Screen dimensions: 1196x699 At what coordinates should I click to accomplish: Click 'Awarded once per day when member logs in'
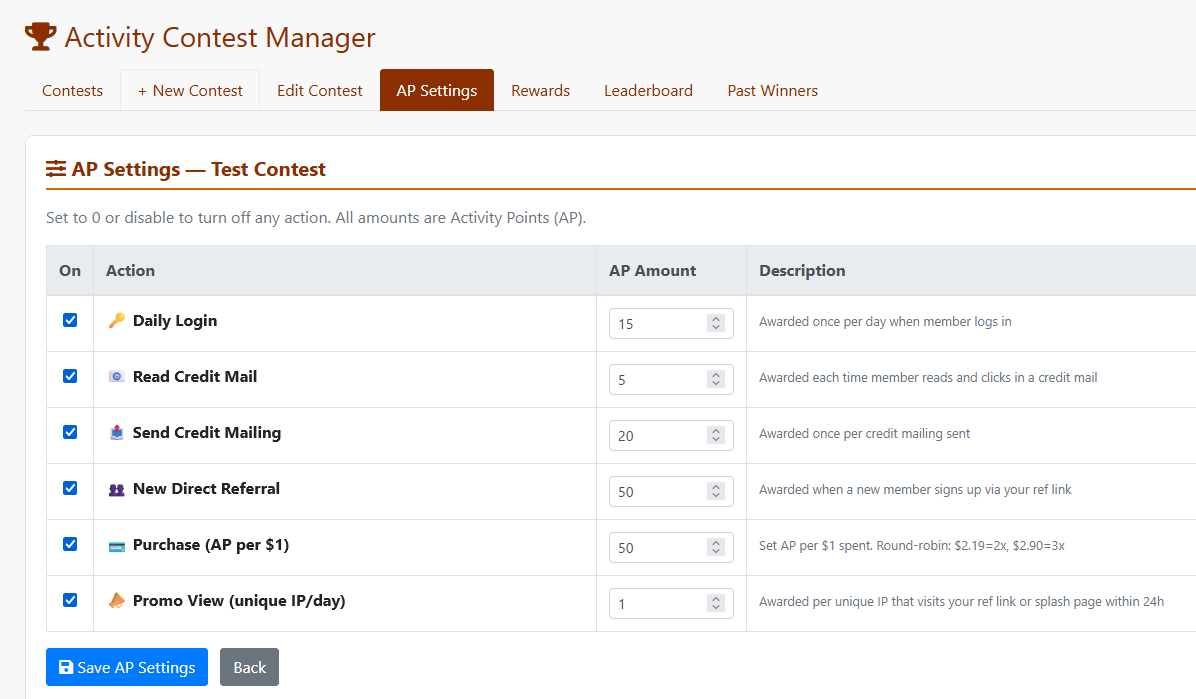point(885,321)
